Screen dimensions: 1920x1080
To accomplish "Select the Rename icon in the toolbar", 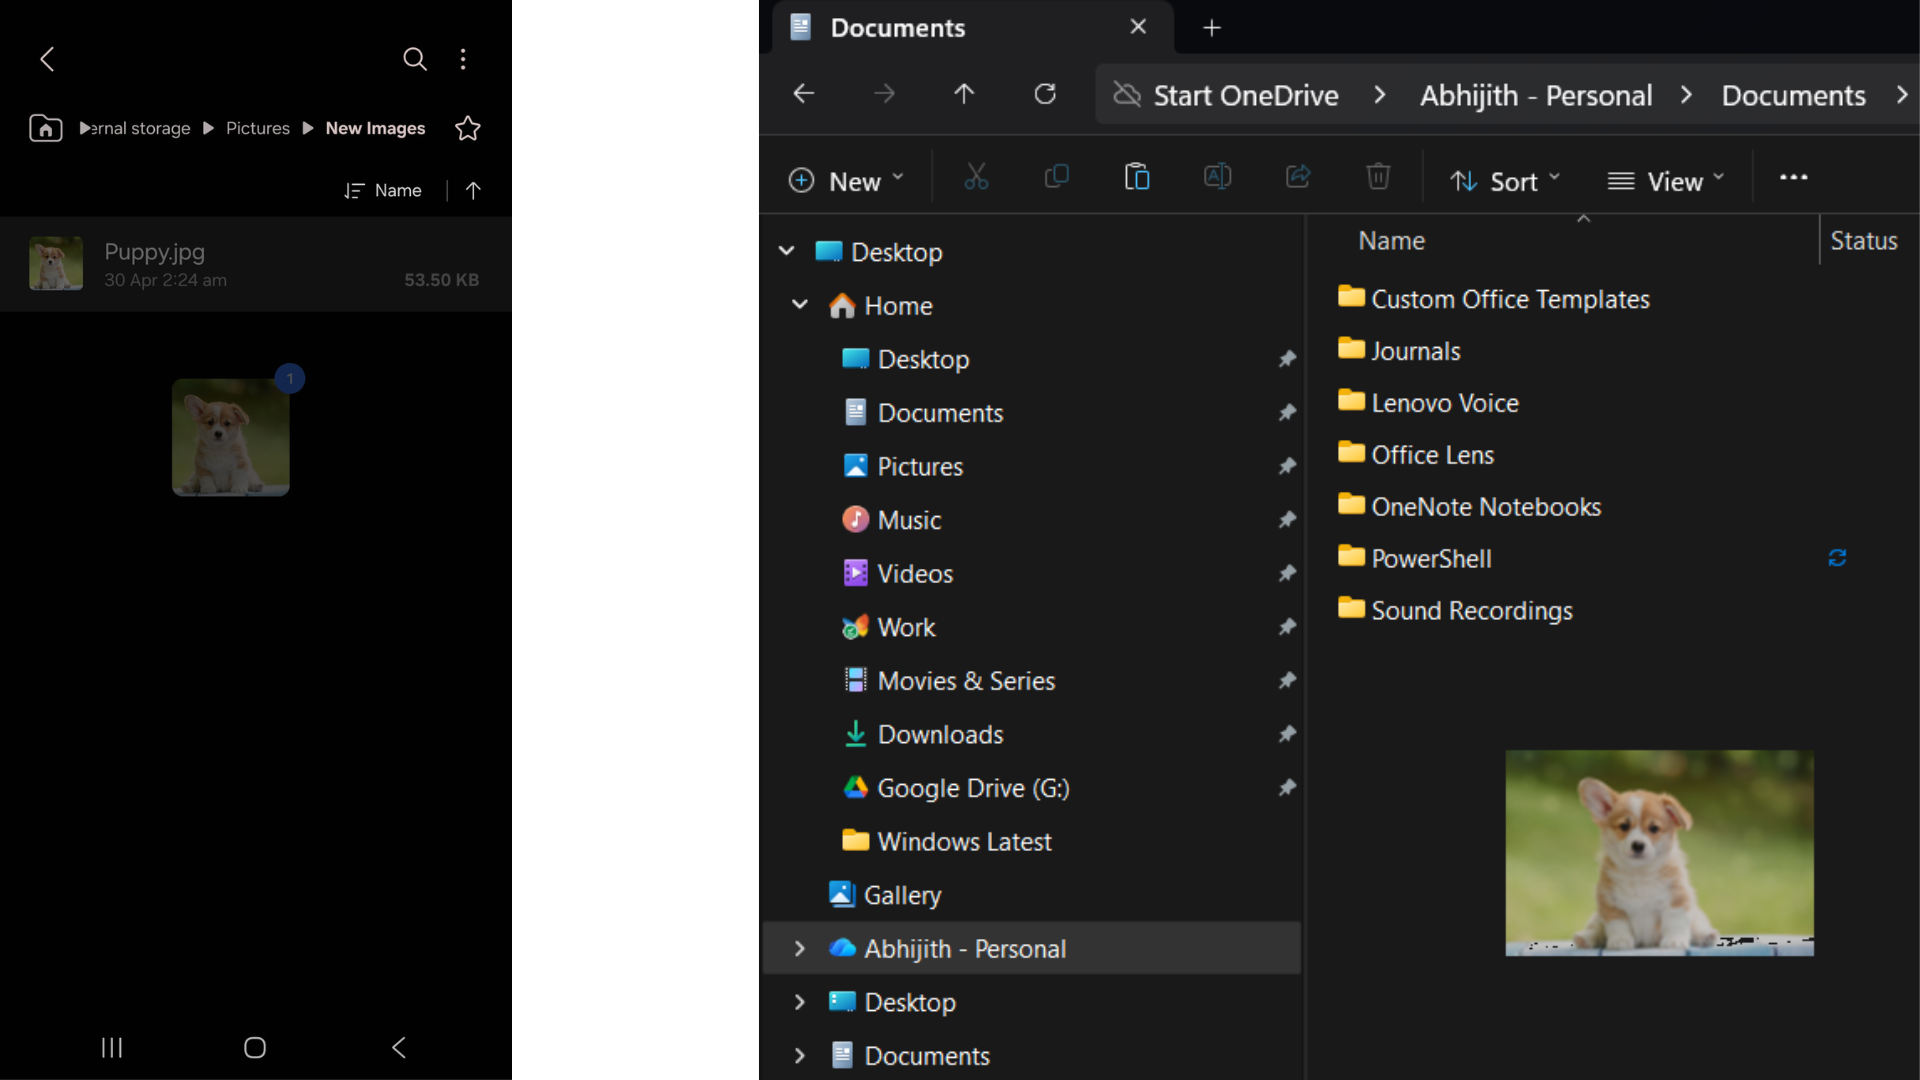I will pos(1217,177).
